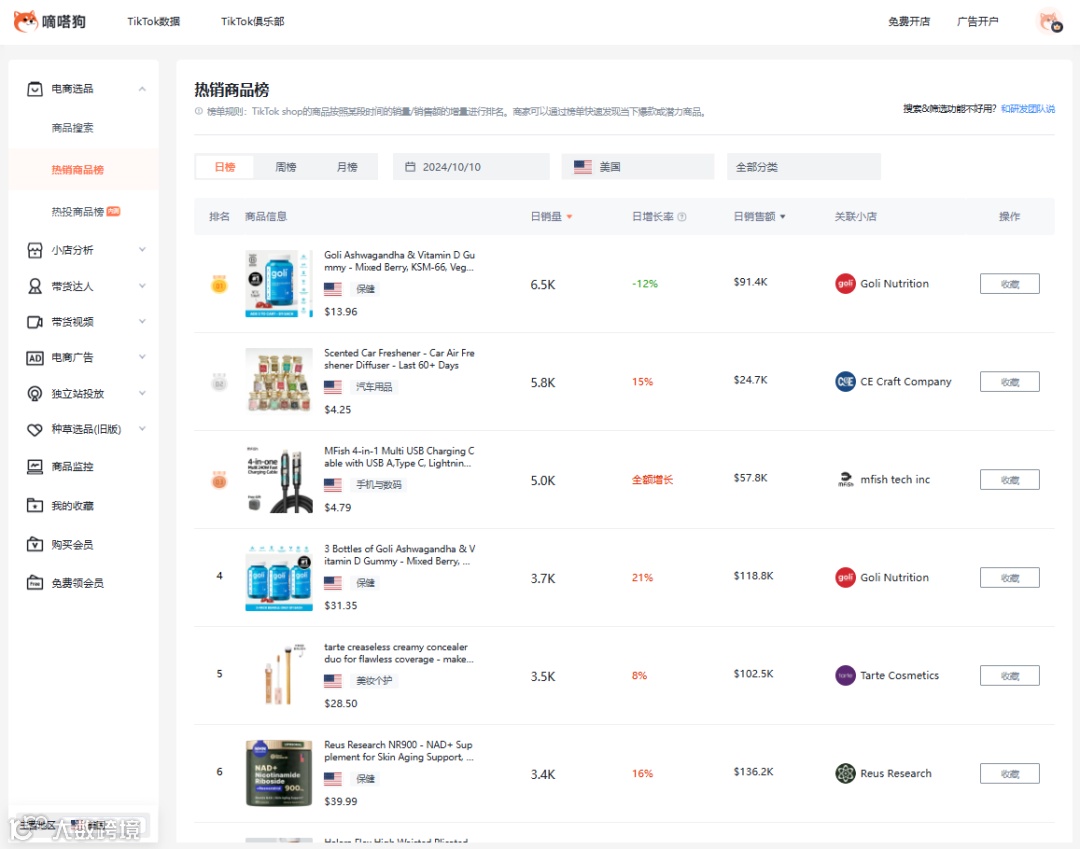The height and width of the screenshot is (849, 1080).
Task: Expand the 带货达人 menu chevron
Action: (142, 285)
